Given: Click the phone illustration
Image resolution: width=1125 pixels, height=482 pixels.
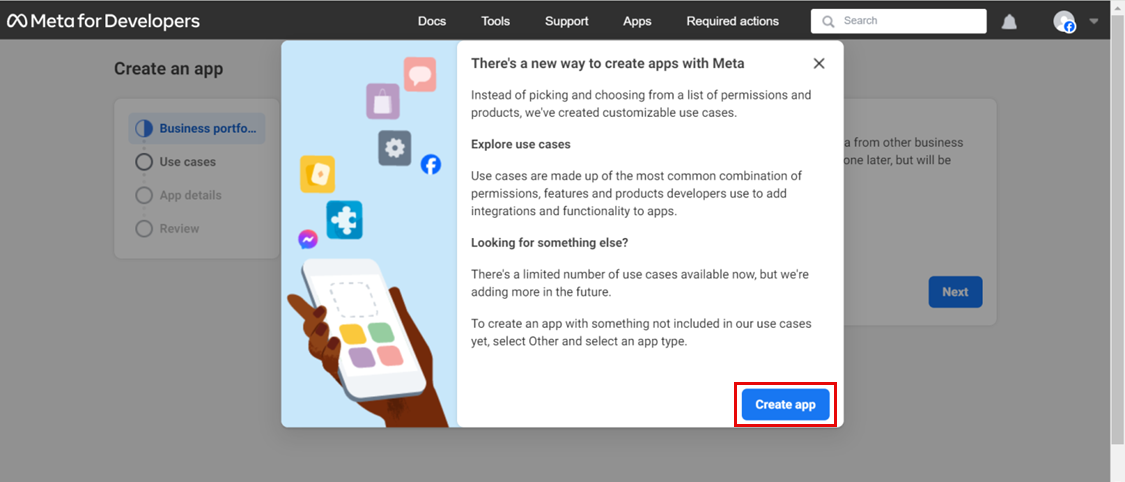Looking at the screenshot, I should [362, 328].
